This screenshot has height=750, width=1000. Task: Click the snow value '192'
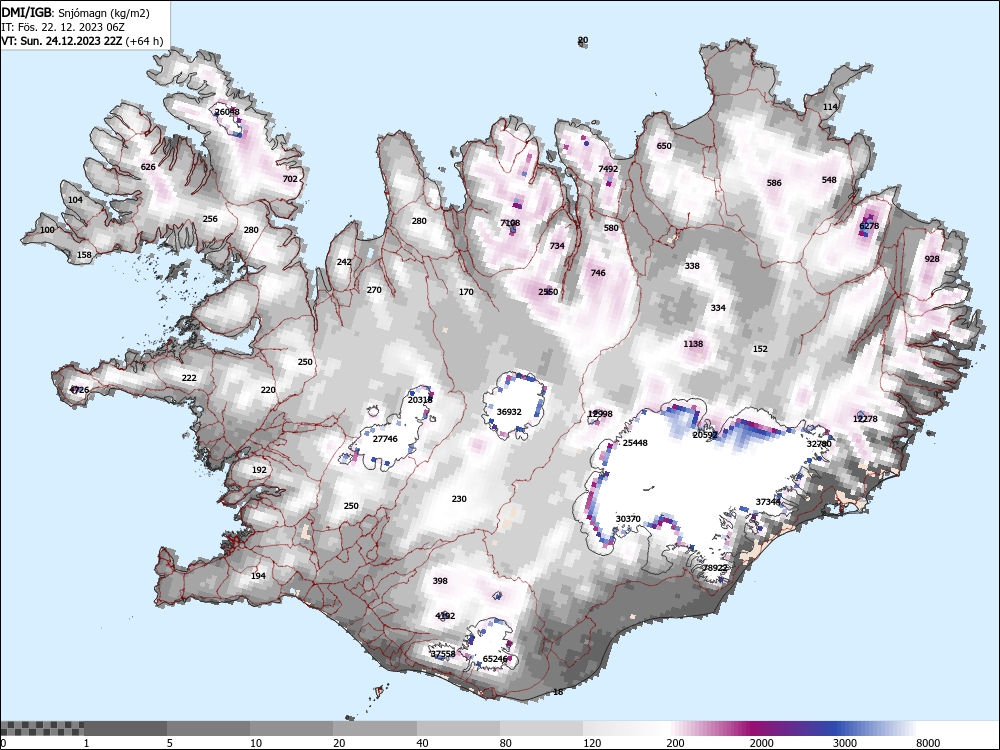click(x=259, y=470)
